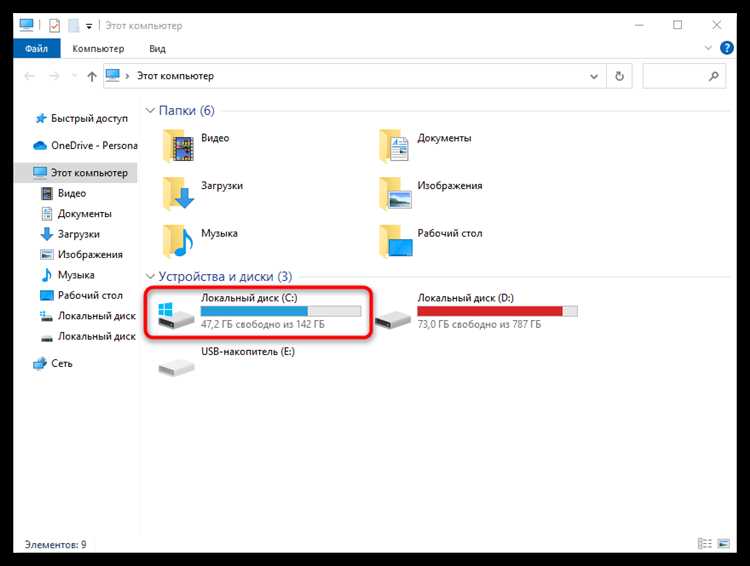Close the Этот компьютер window
Viewport: 750px width, 566px height.
click(x=717, y=25)
